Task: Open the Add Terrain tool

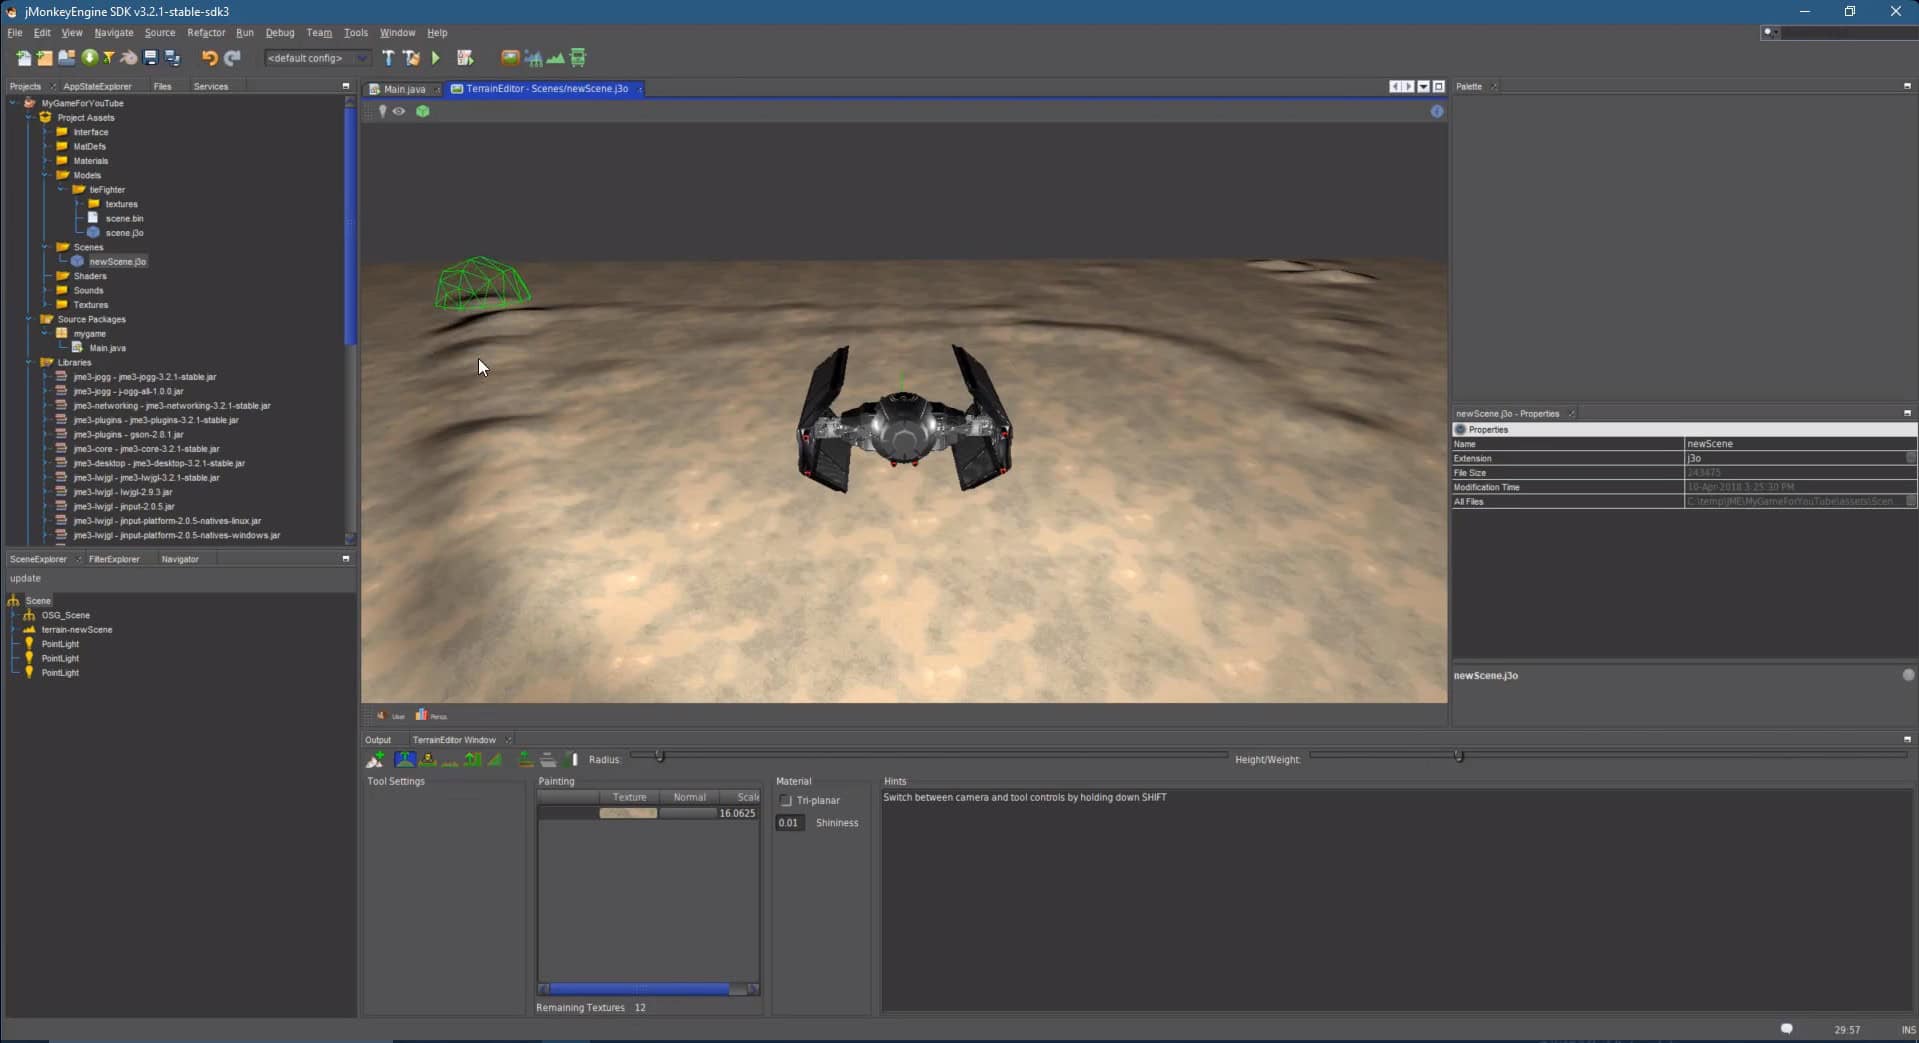Action: [375, 759]
